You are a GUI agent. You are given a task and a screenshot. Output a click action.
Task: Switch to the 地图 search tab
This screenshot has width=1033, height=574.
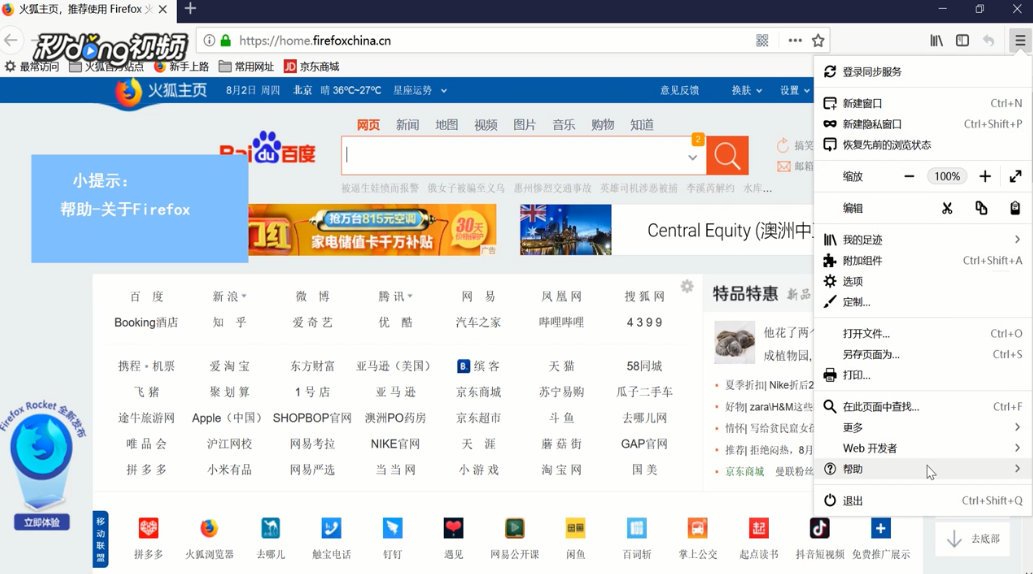pyautogui.click(x=447, y=125)
